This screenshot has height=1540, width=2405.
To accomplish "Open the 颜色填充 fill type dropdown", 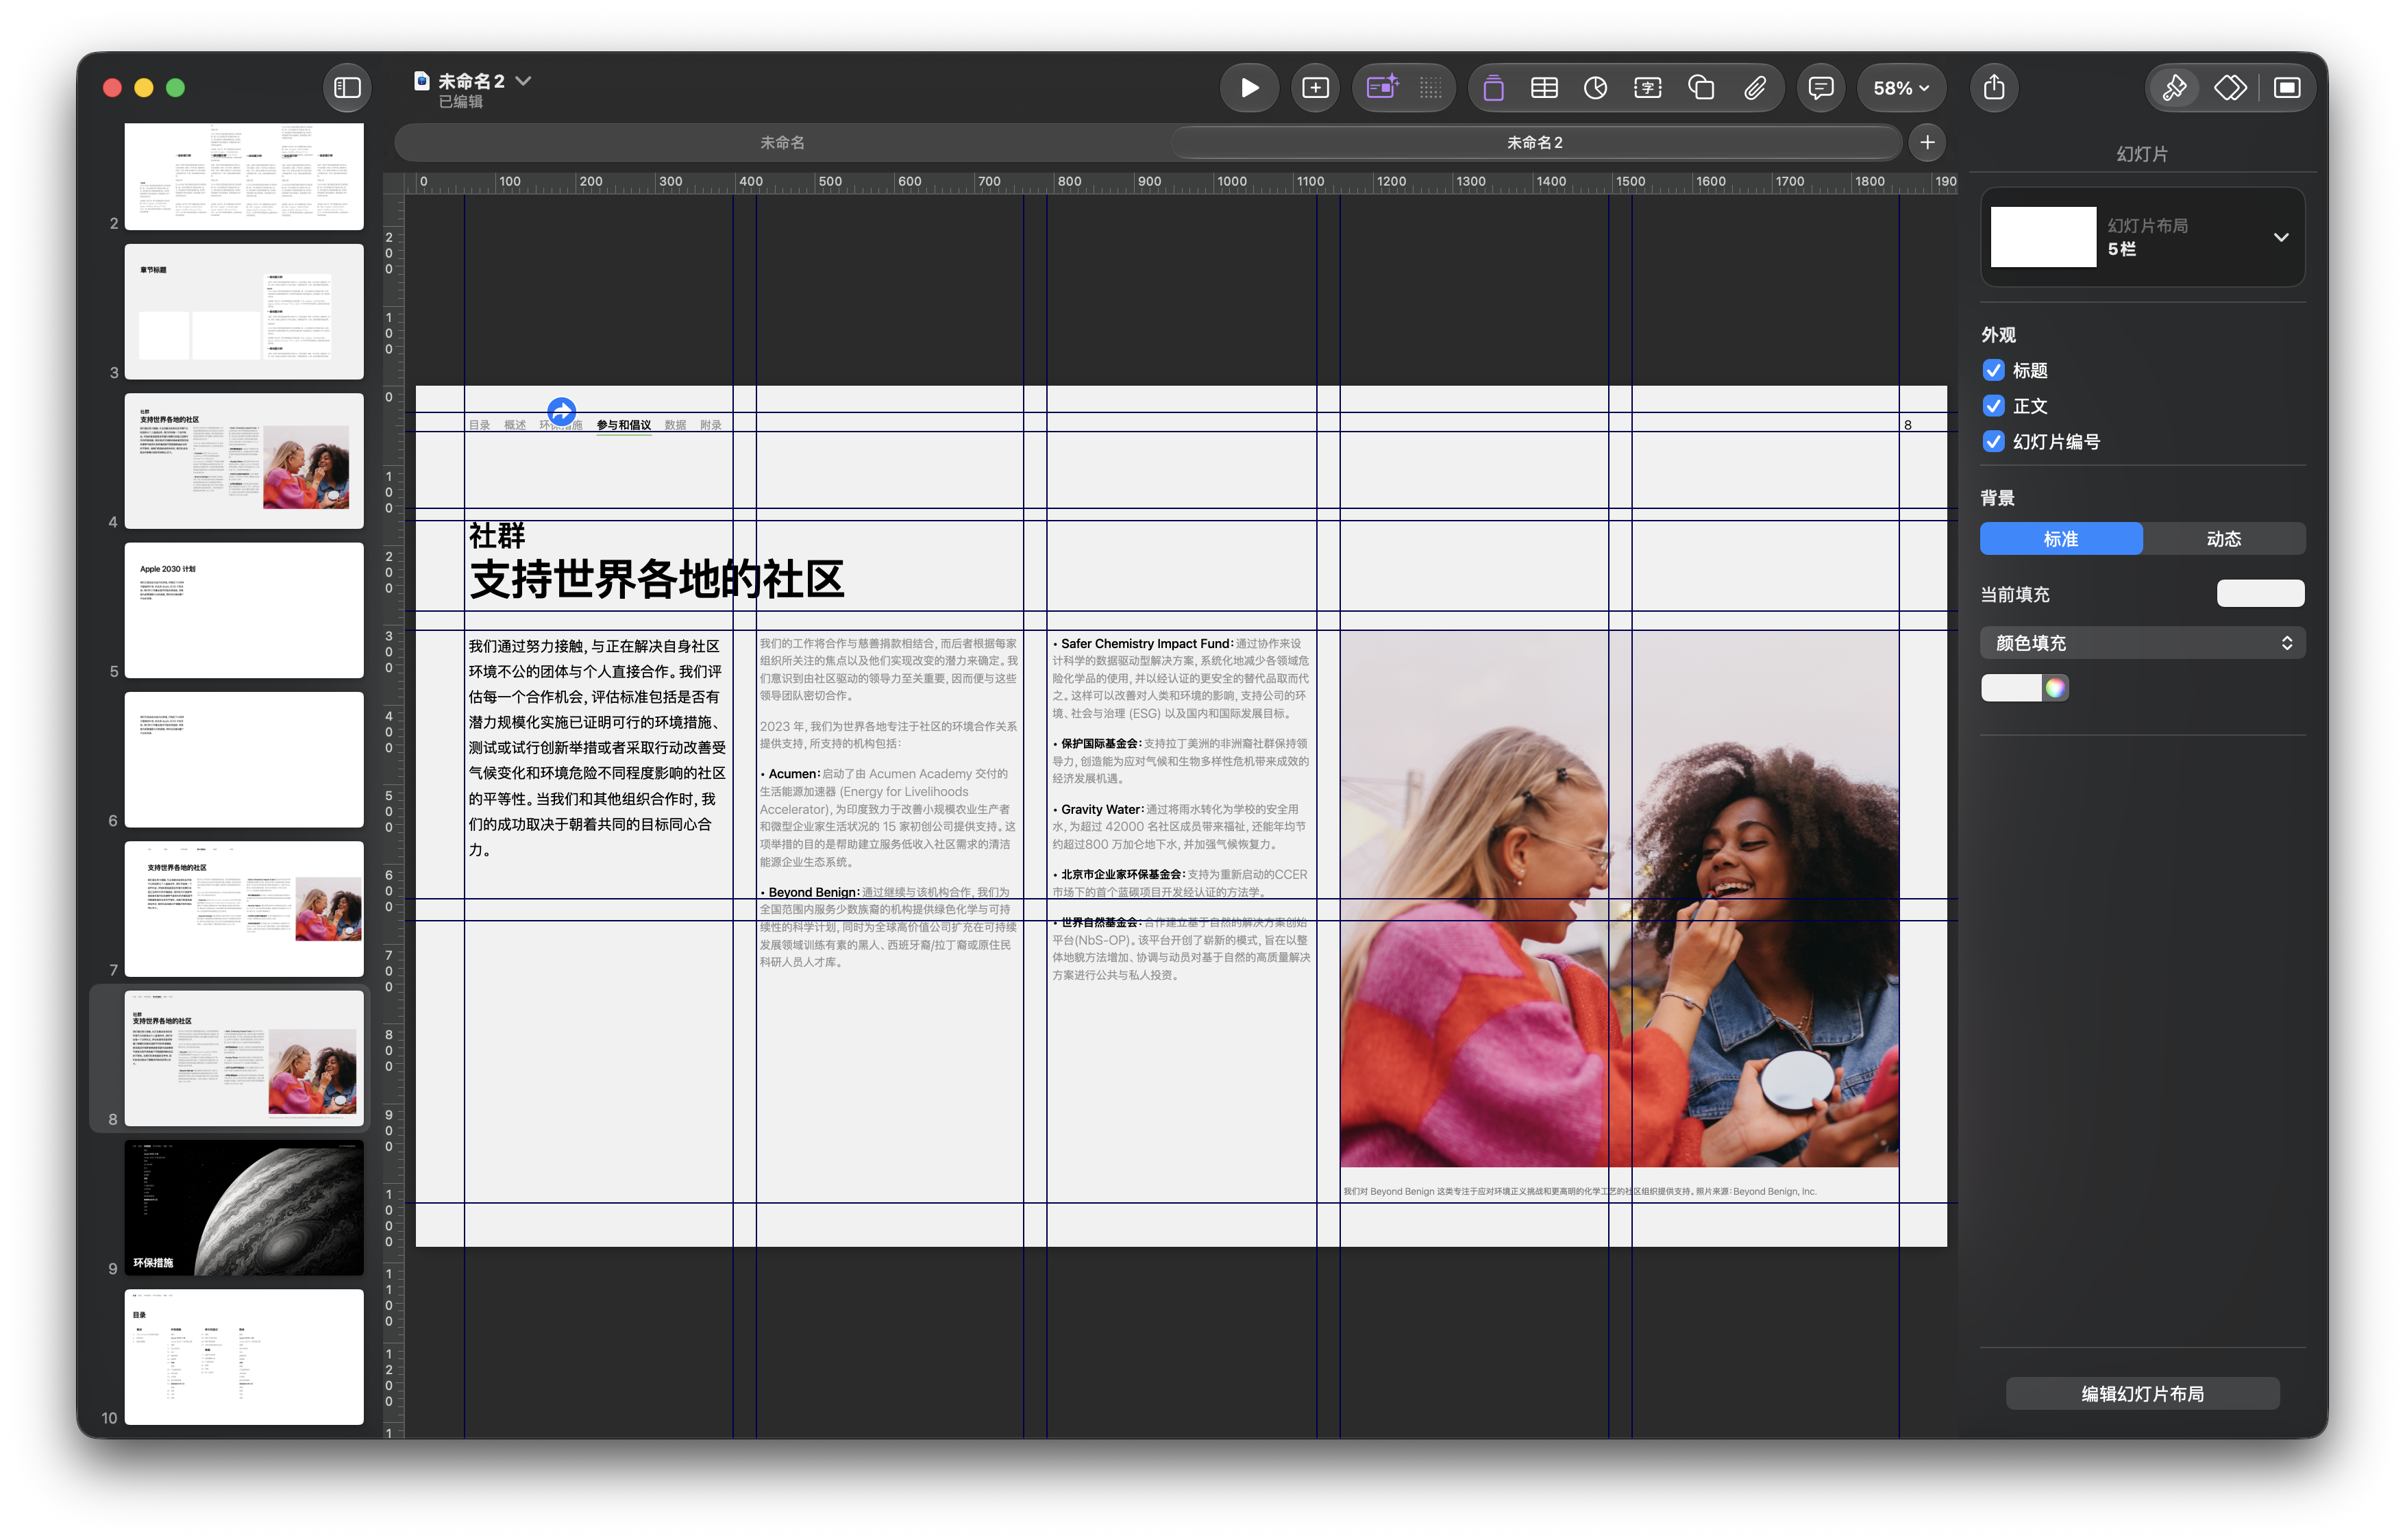I will tap(2142, 643).
